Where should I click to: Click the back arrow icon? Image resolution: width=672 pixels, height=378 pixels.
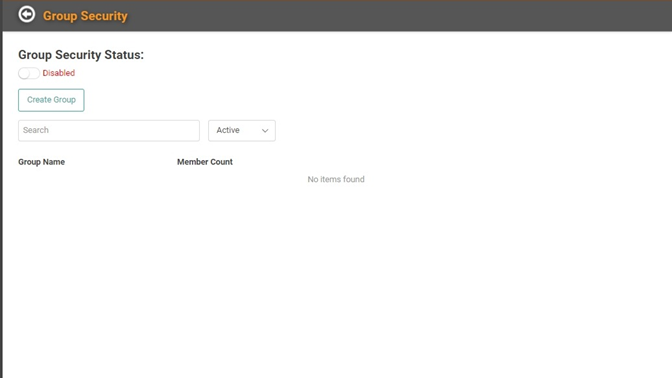(27, 15)
